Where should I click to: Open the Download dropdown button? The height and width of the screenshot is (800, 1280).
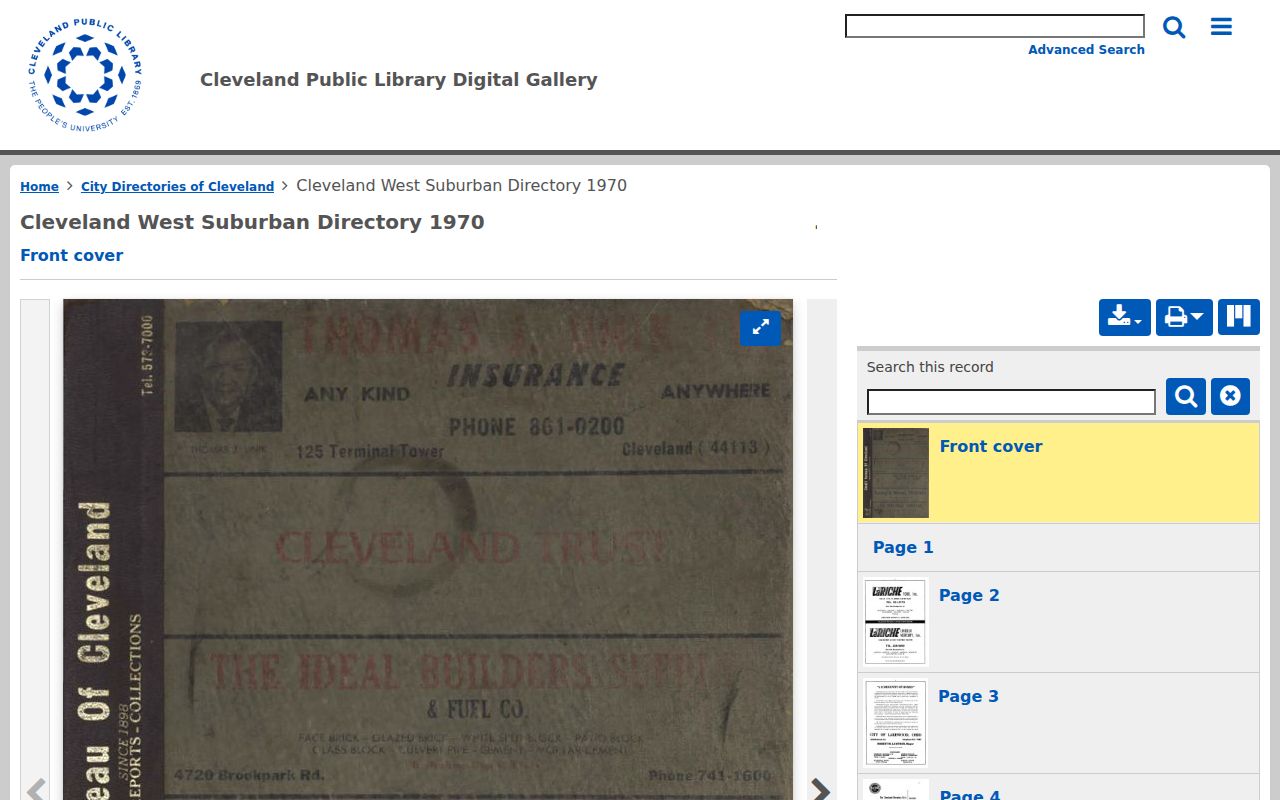[1125, 317]
